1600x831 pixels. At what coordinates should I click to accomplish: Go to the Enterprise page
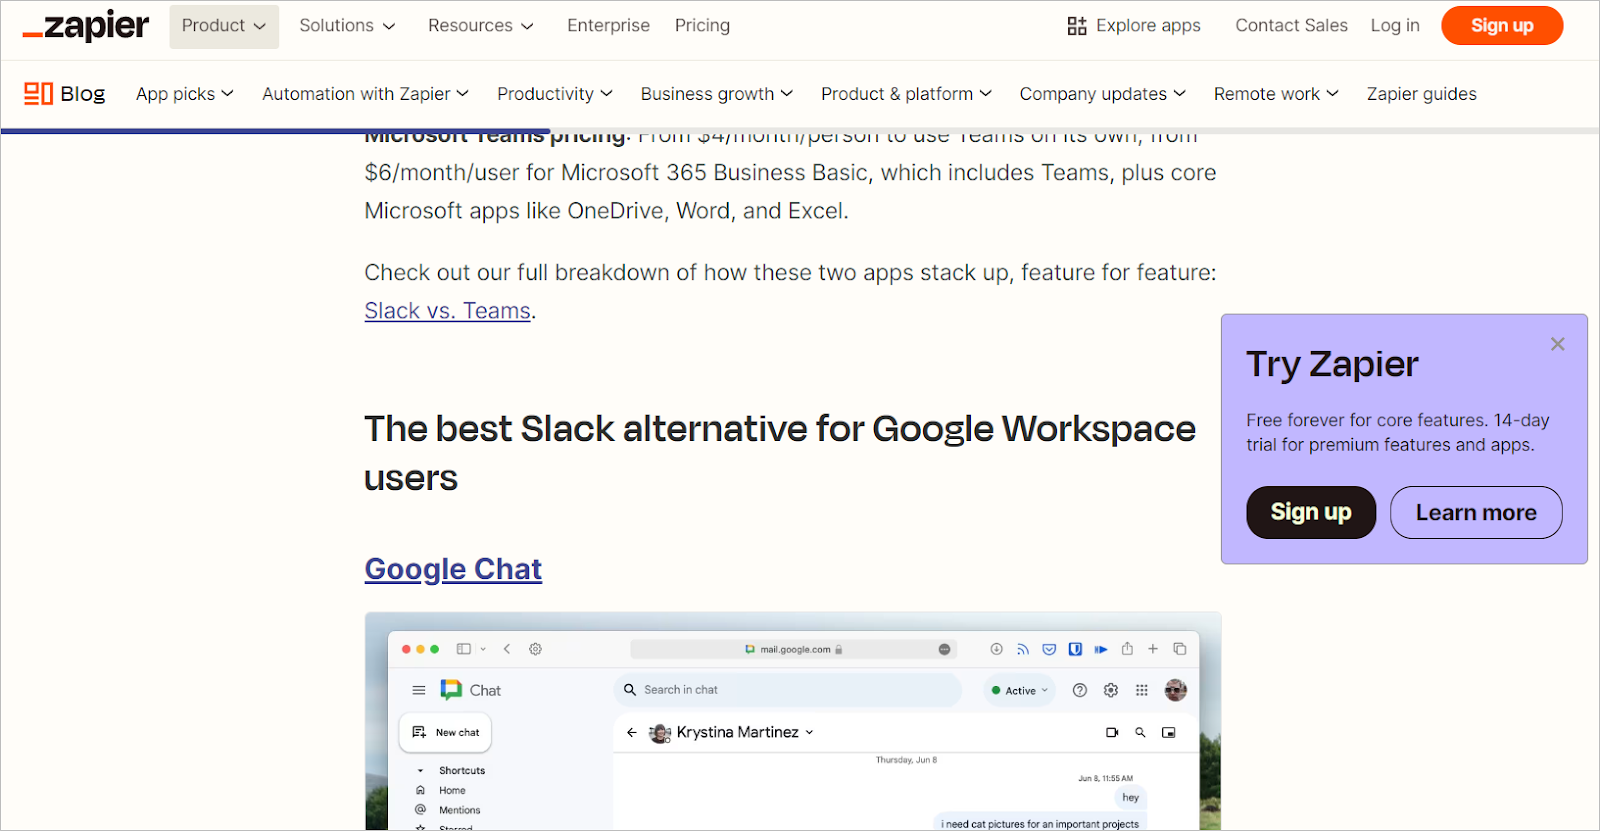pos(608,26)
